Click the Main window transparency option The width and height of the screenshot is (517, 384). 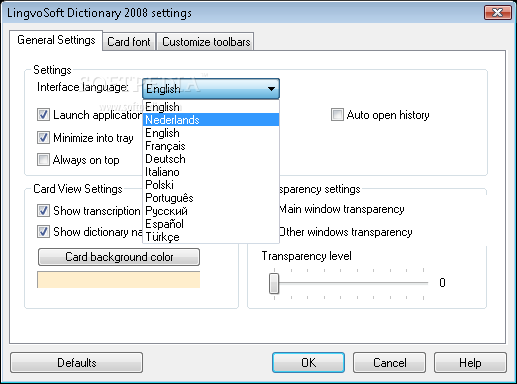pyautogui.click(x=341, y=209)
